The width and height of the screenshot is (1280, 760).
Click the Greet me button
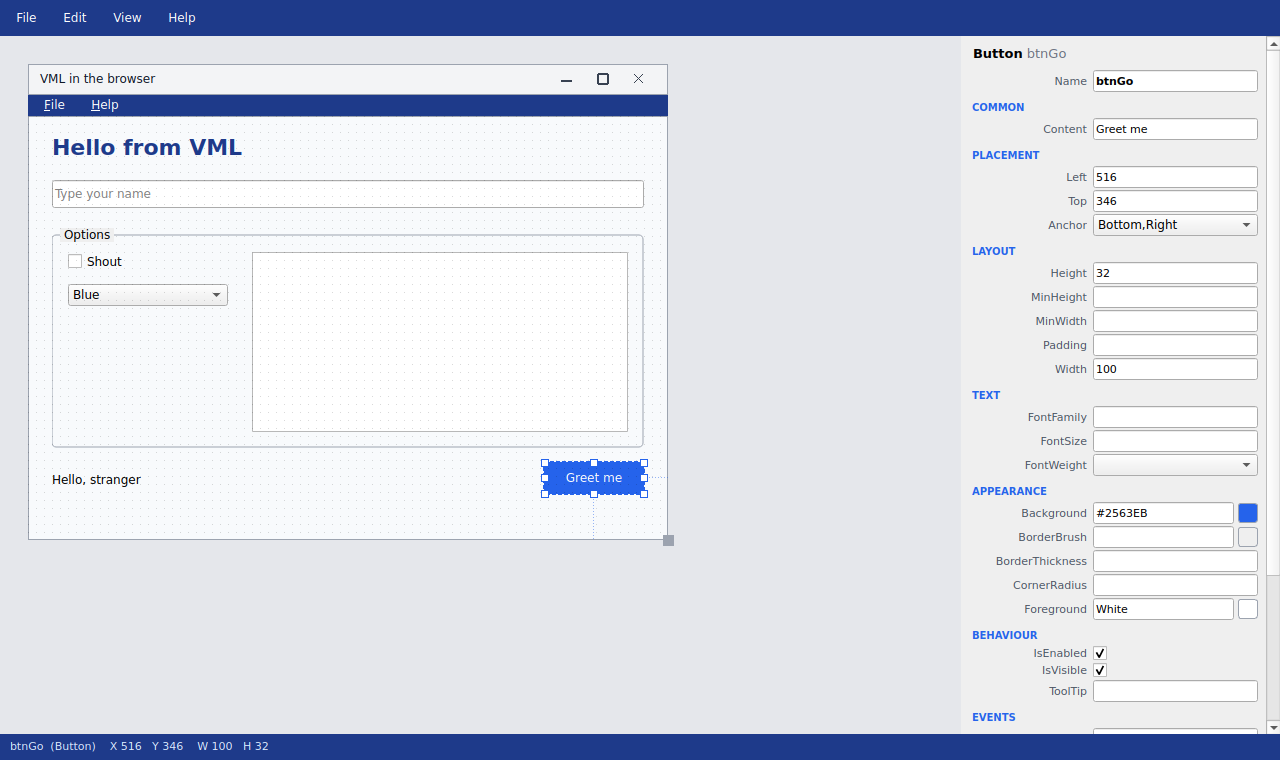(x=594, y=478)
